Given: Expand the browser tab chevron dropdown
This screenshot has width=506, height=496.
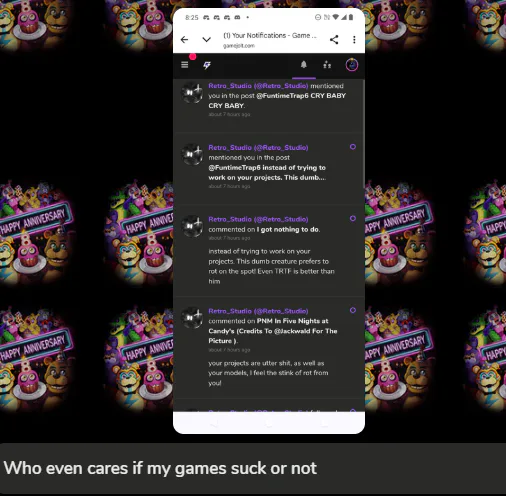Looking at the screenshot, I should pos(207,40).
